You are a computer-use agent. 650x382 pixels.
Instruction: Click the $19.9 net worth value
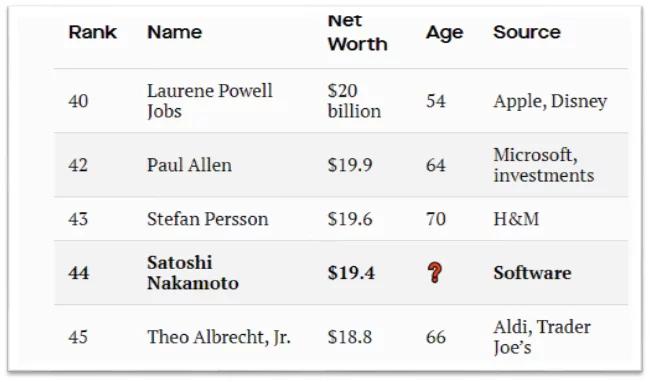click(x=350, y=165)
